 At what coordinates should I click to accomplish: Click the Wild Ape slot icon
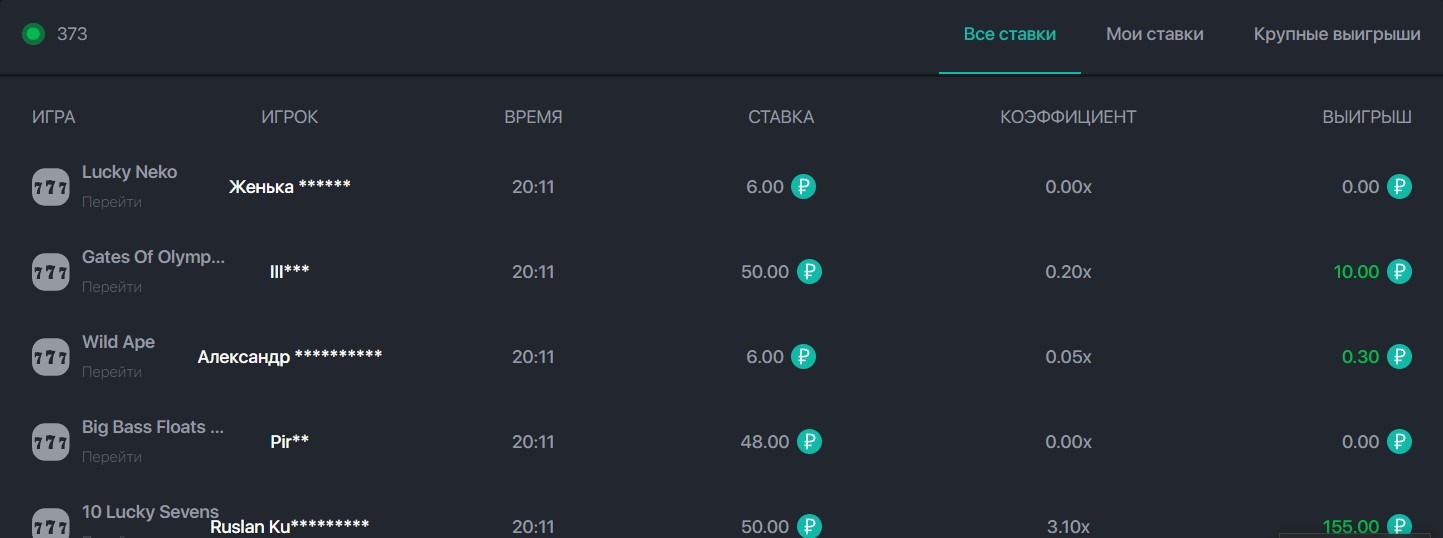pos(51,357)
